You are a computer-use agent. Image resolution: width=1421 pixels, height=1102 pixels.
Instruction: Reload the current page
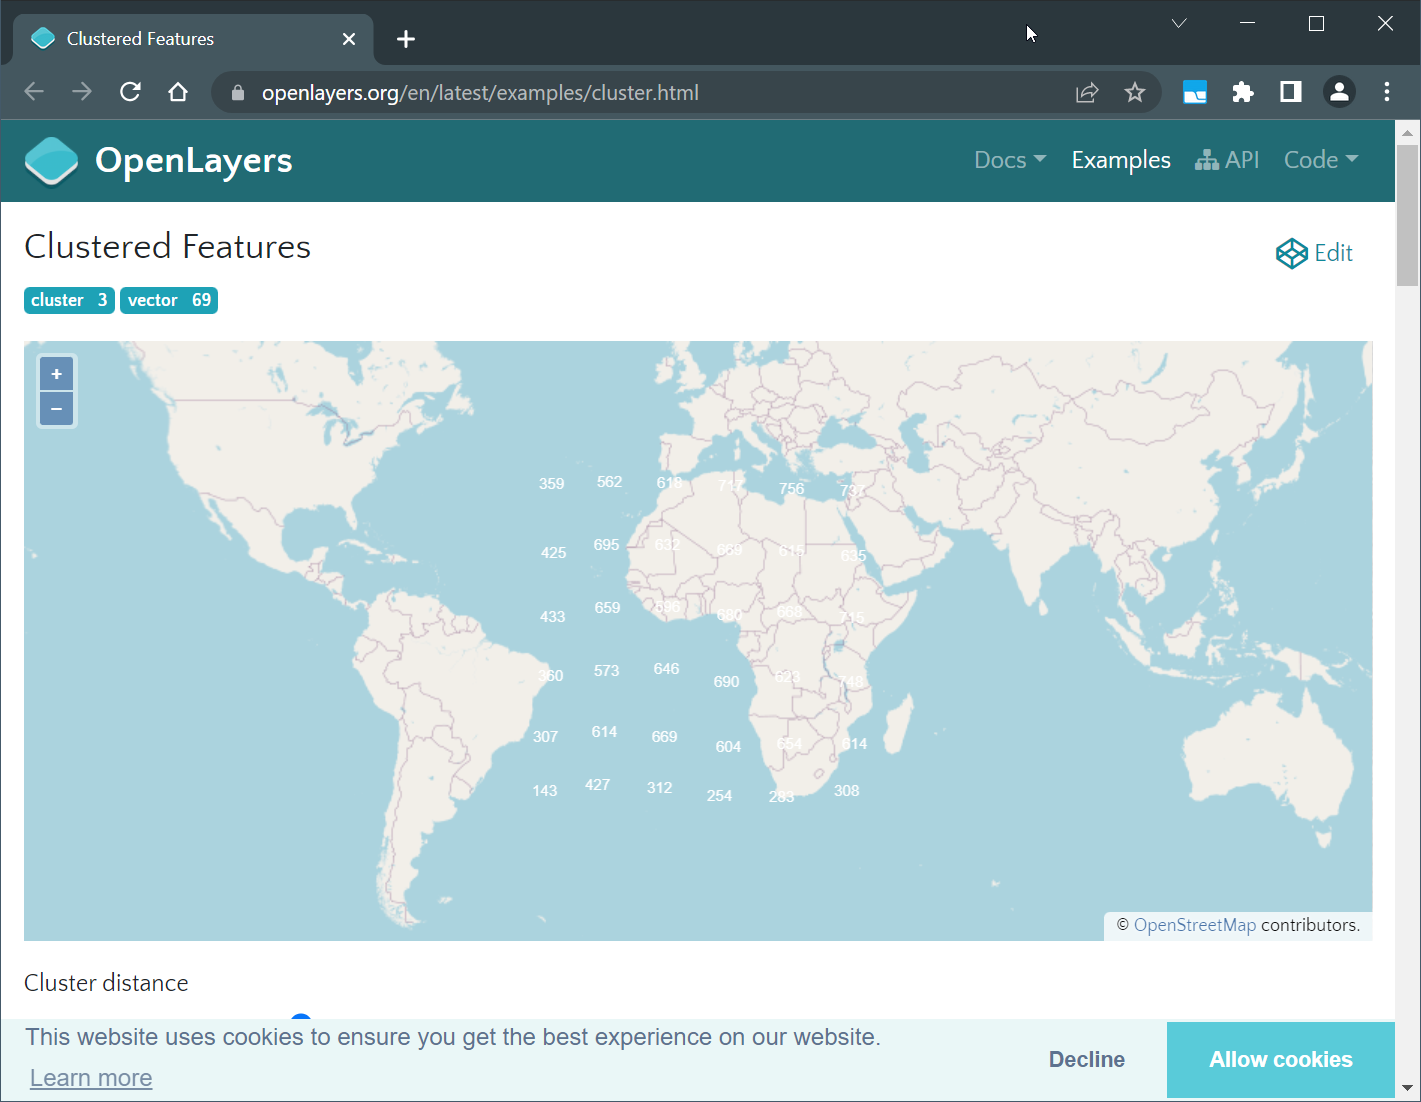(130, 92)
